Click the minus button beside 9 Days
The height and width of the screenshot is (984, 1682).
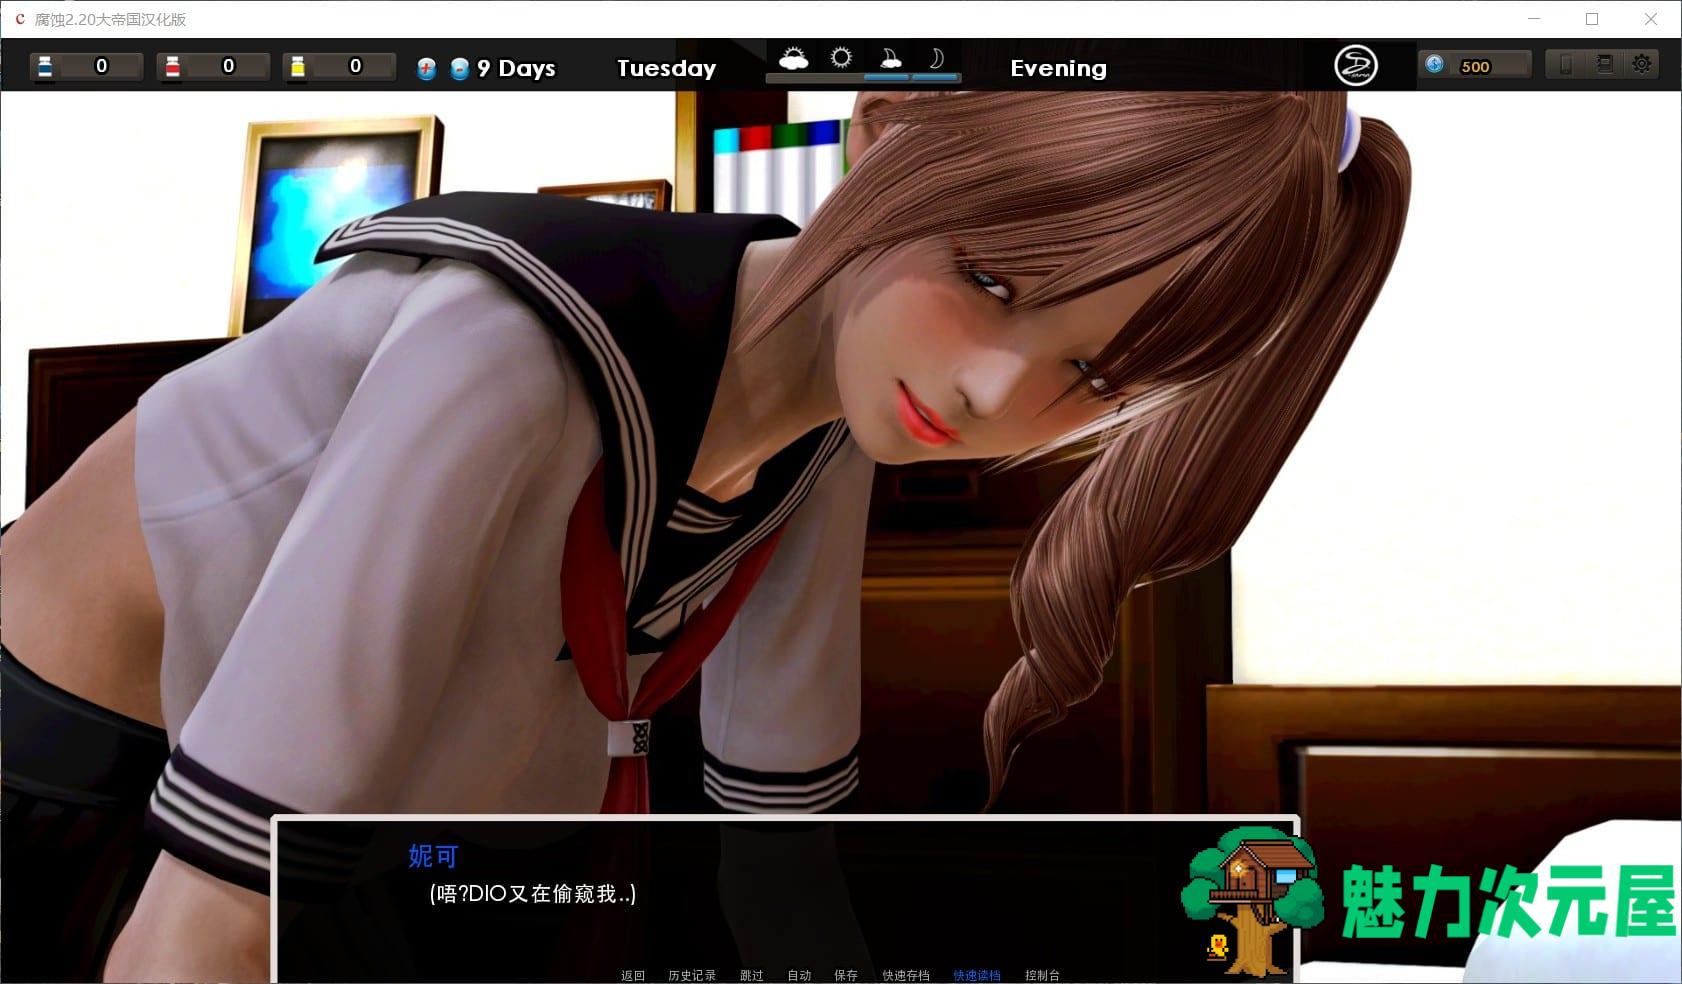(460, 68)
